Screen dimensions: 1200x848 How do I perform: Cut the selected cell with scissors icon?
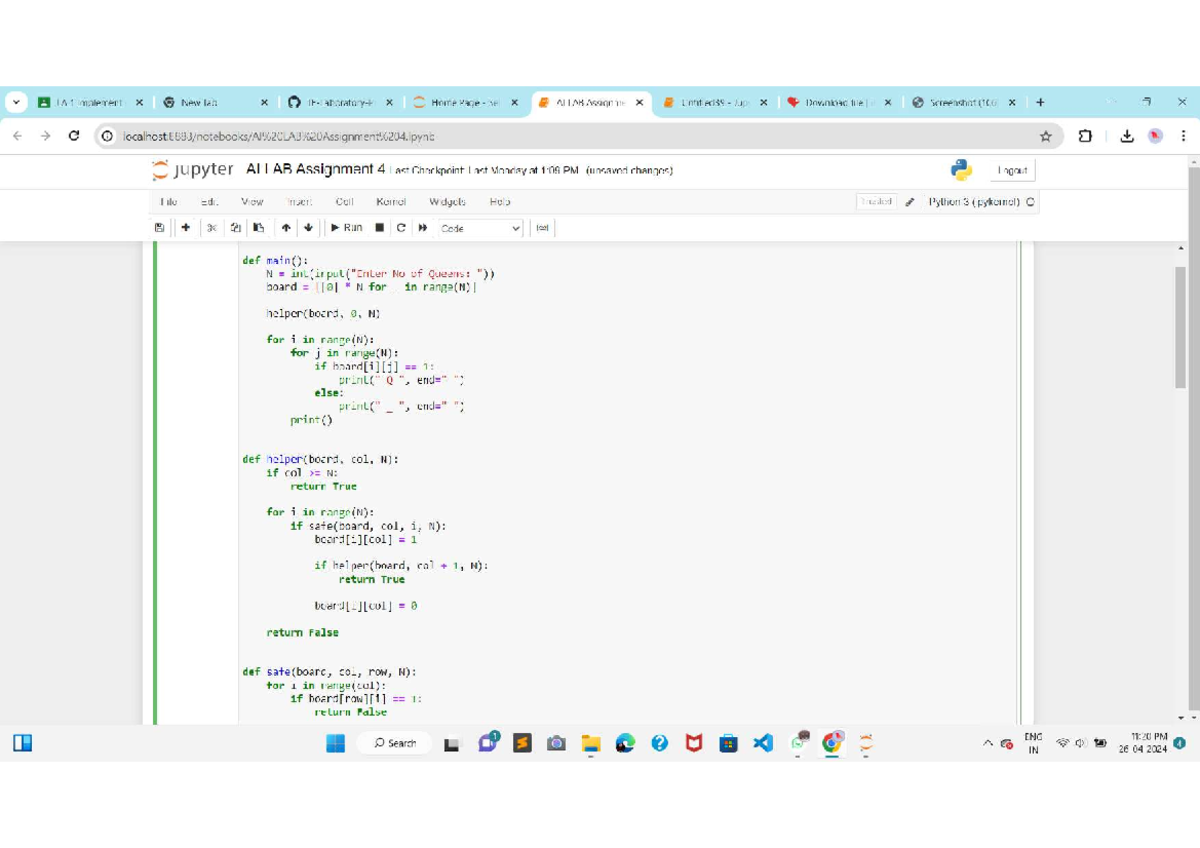[x=211, y=228]
